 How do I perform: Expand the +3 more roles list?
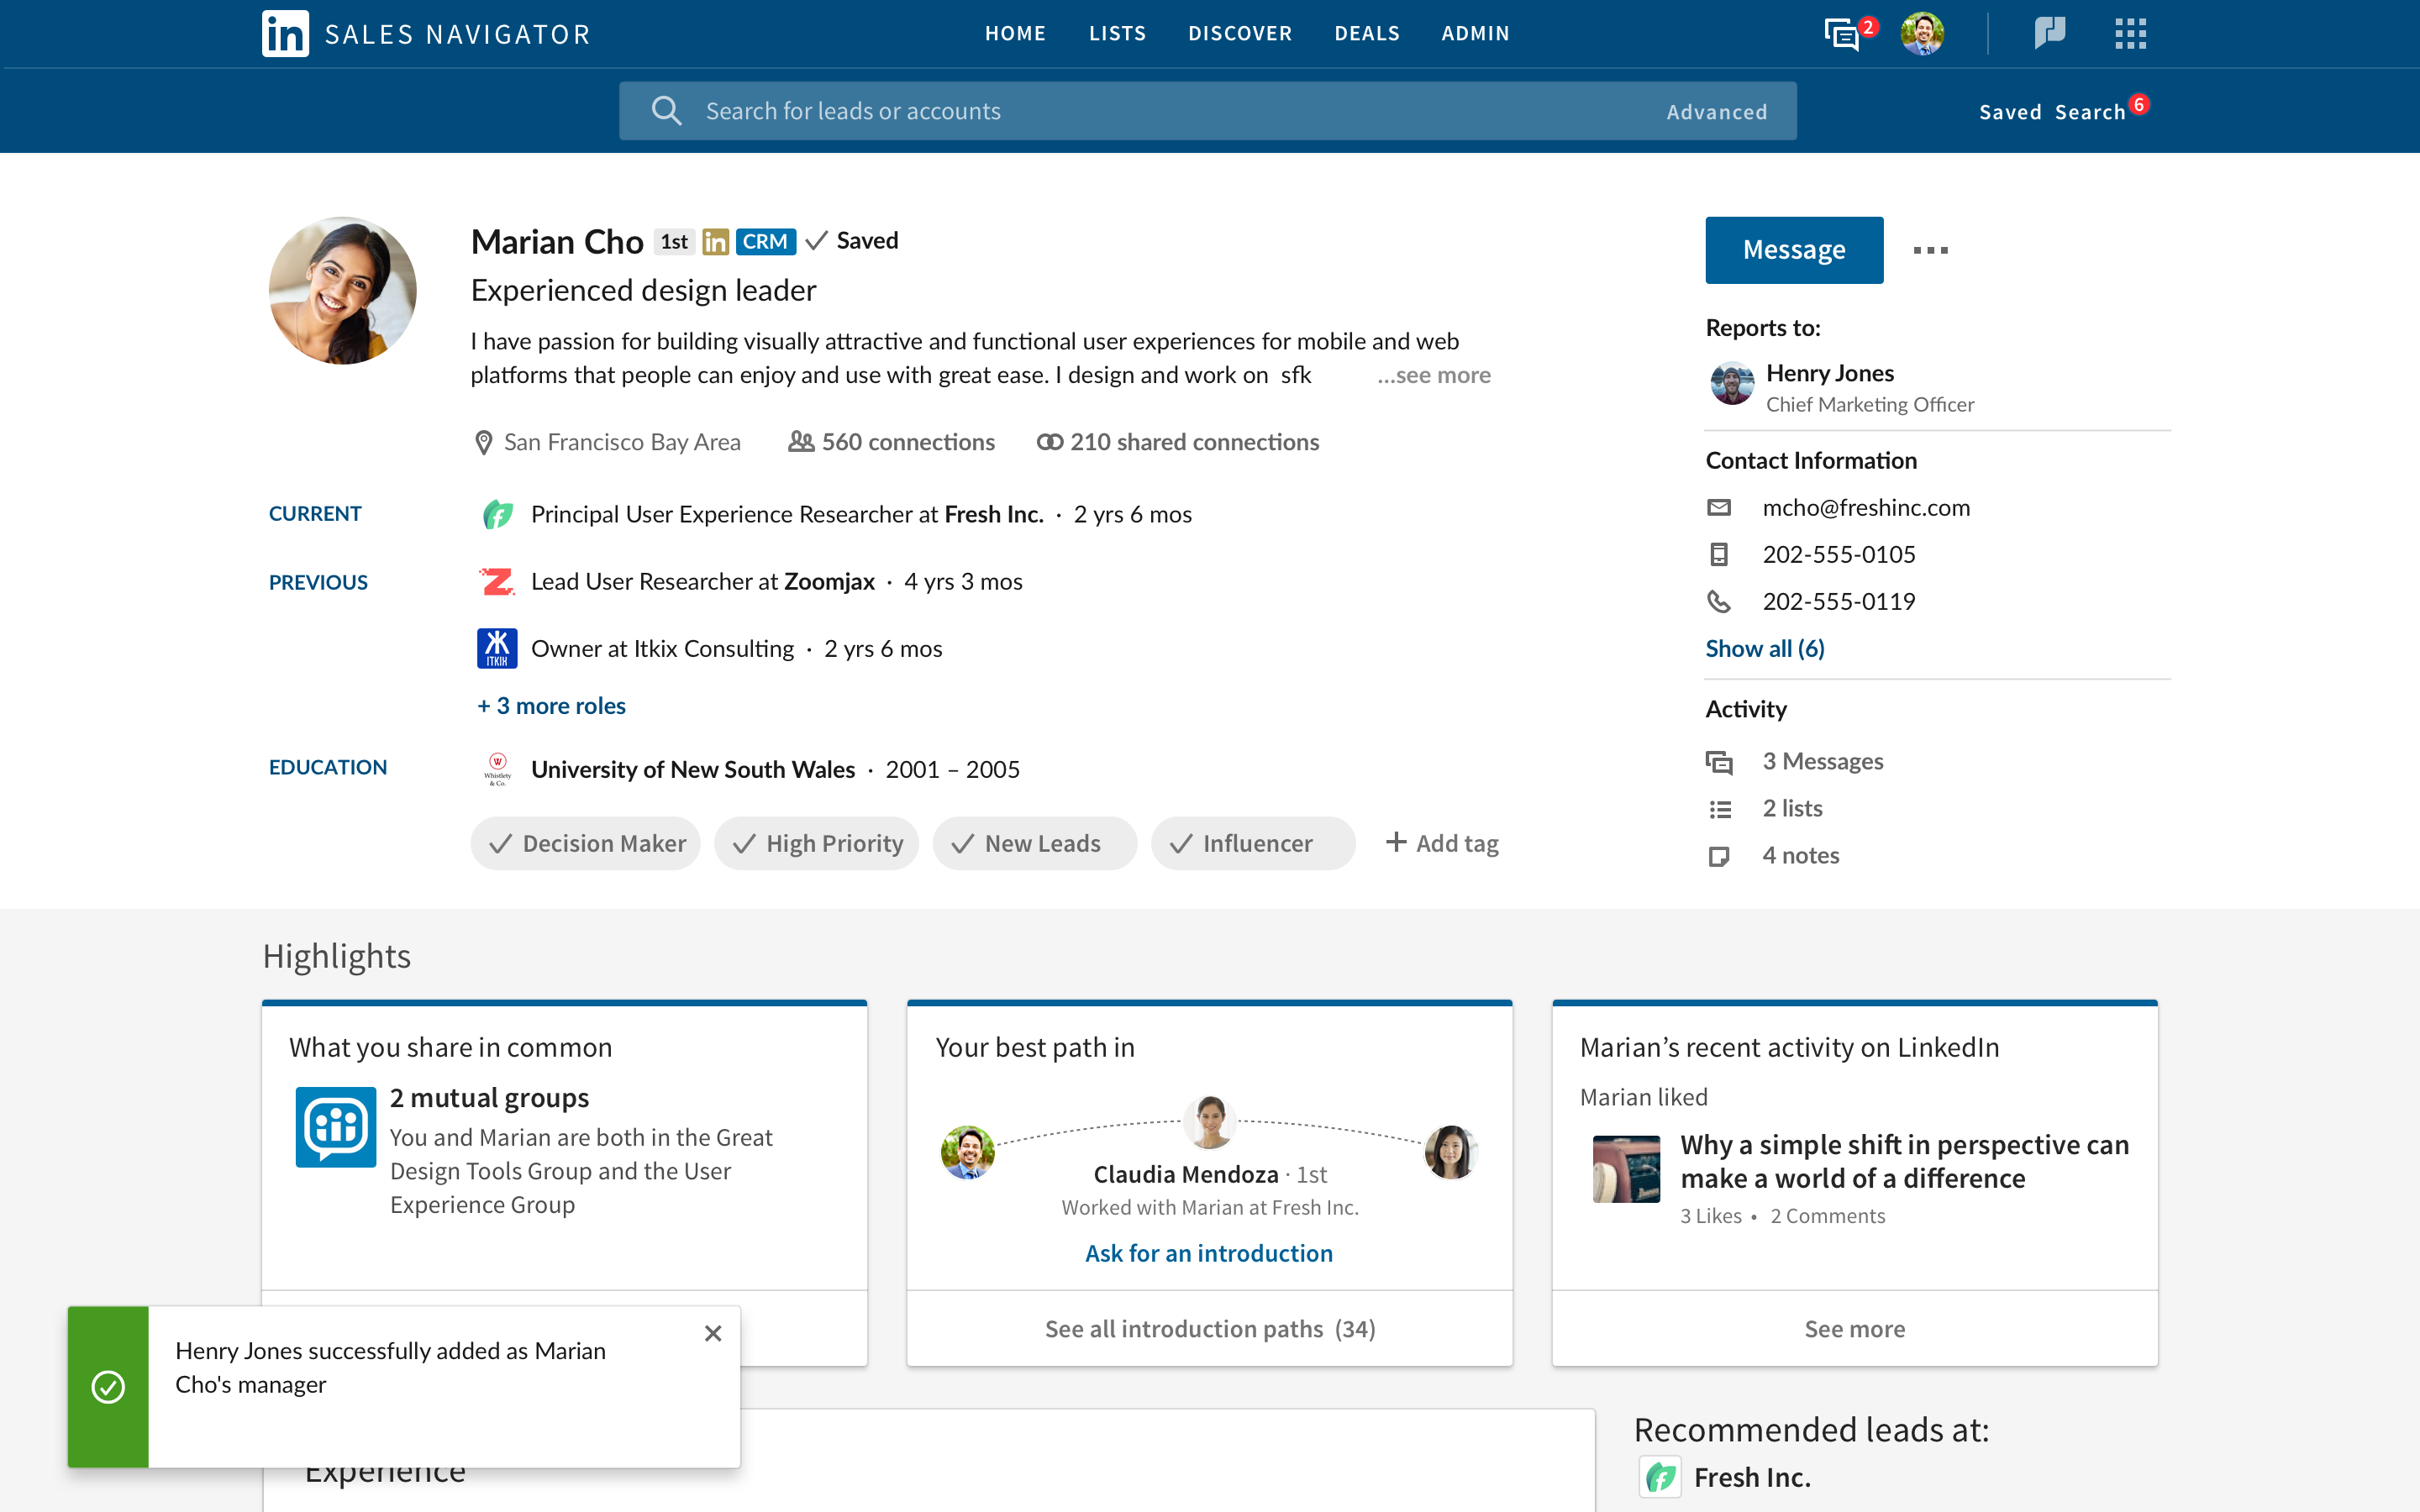[552, 706]
